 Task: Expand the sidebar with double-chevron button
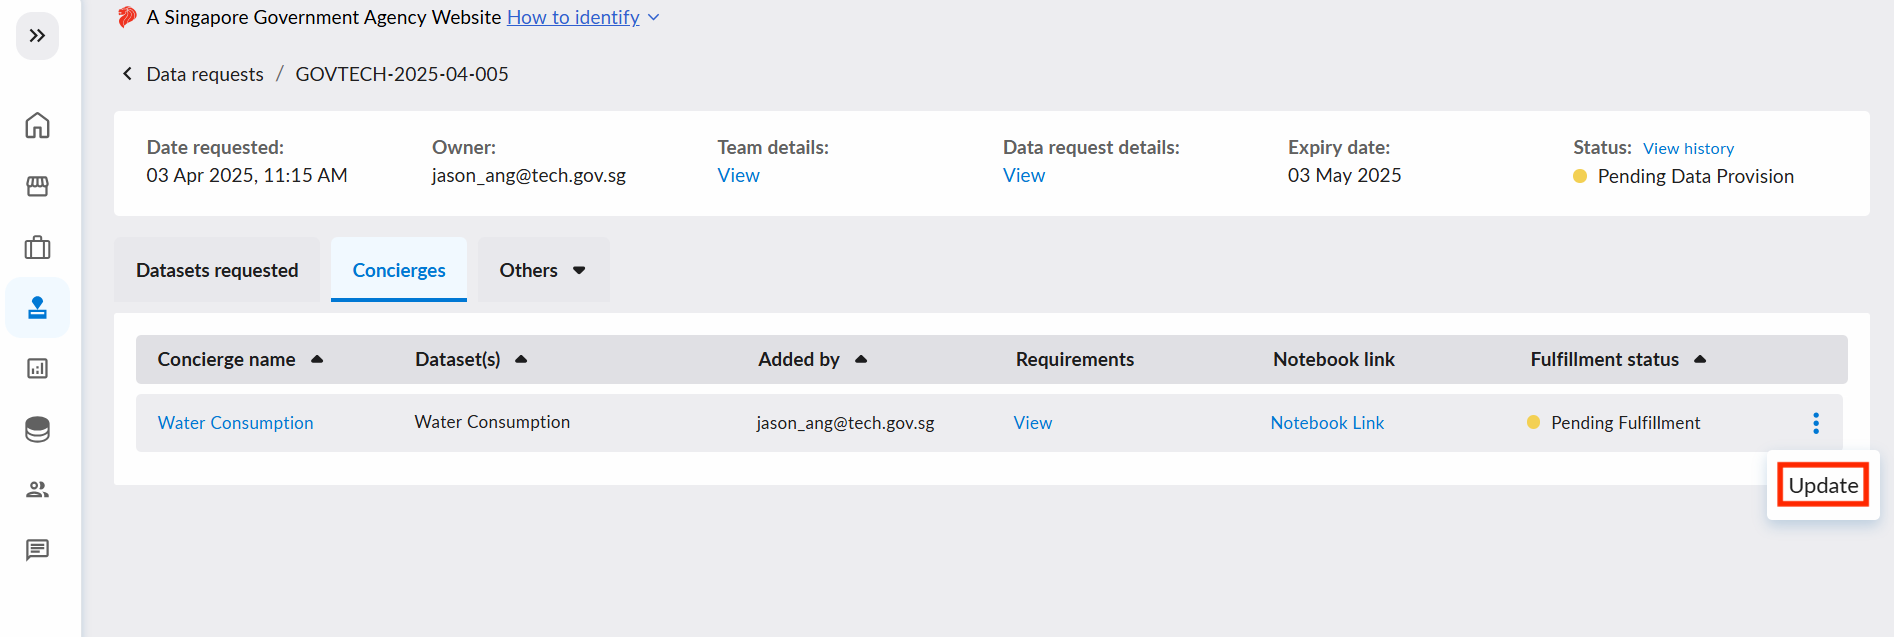point(37,36)
